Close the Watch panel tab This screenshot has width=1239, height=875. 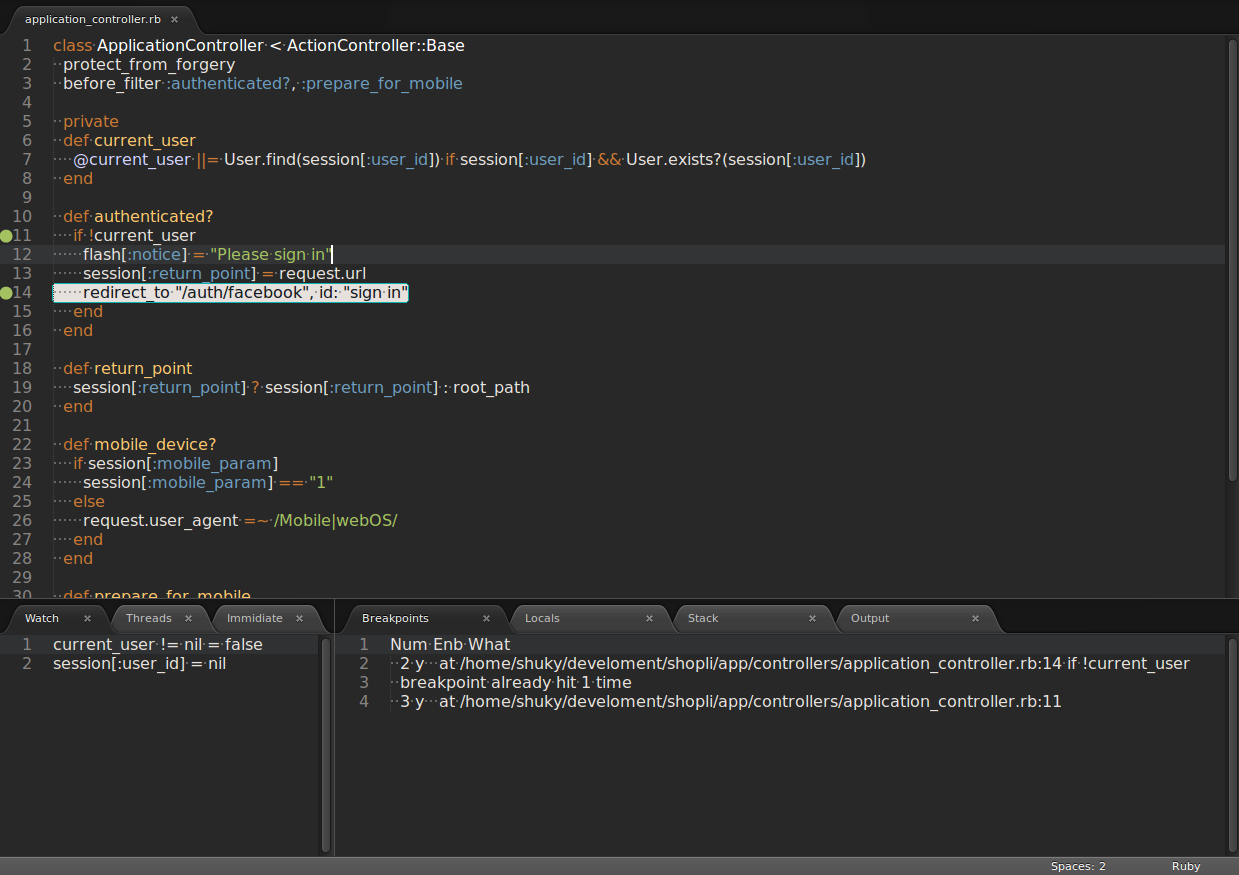87,618
